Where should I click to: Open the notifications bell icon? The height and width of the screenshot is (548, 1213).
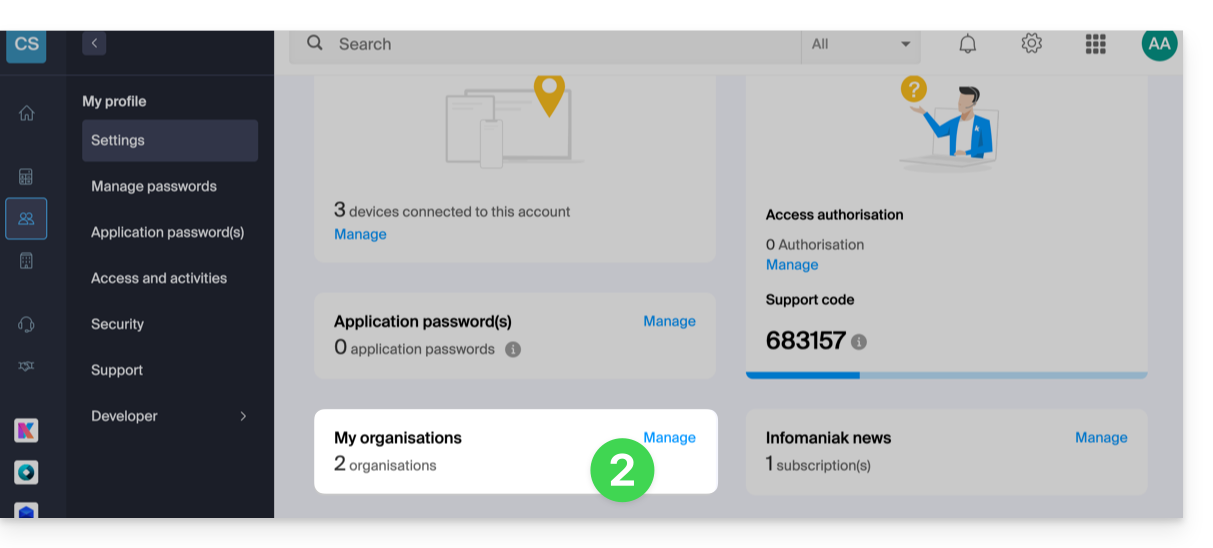click(x=967, y=44)
